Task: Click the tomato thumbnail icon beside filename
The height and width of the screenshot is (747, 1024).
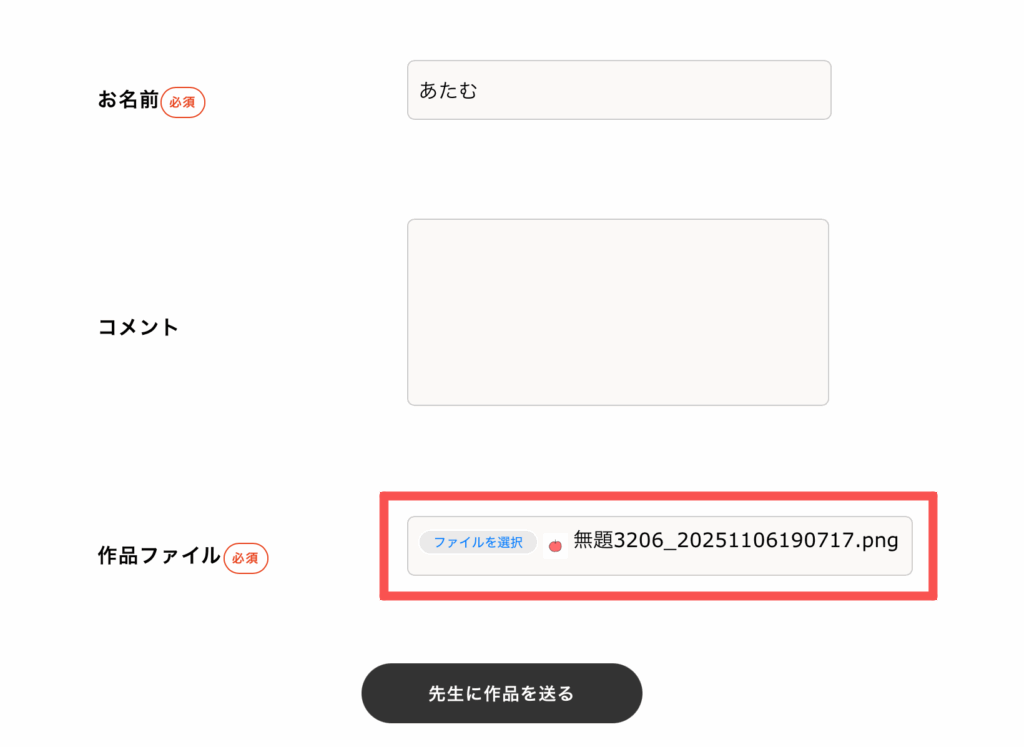Action: [x=555, y=545]
